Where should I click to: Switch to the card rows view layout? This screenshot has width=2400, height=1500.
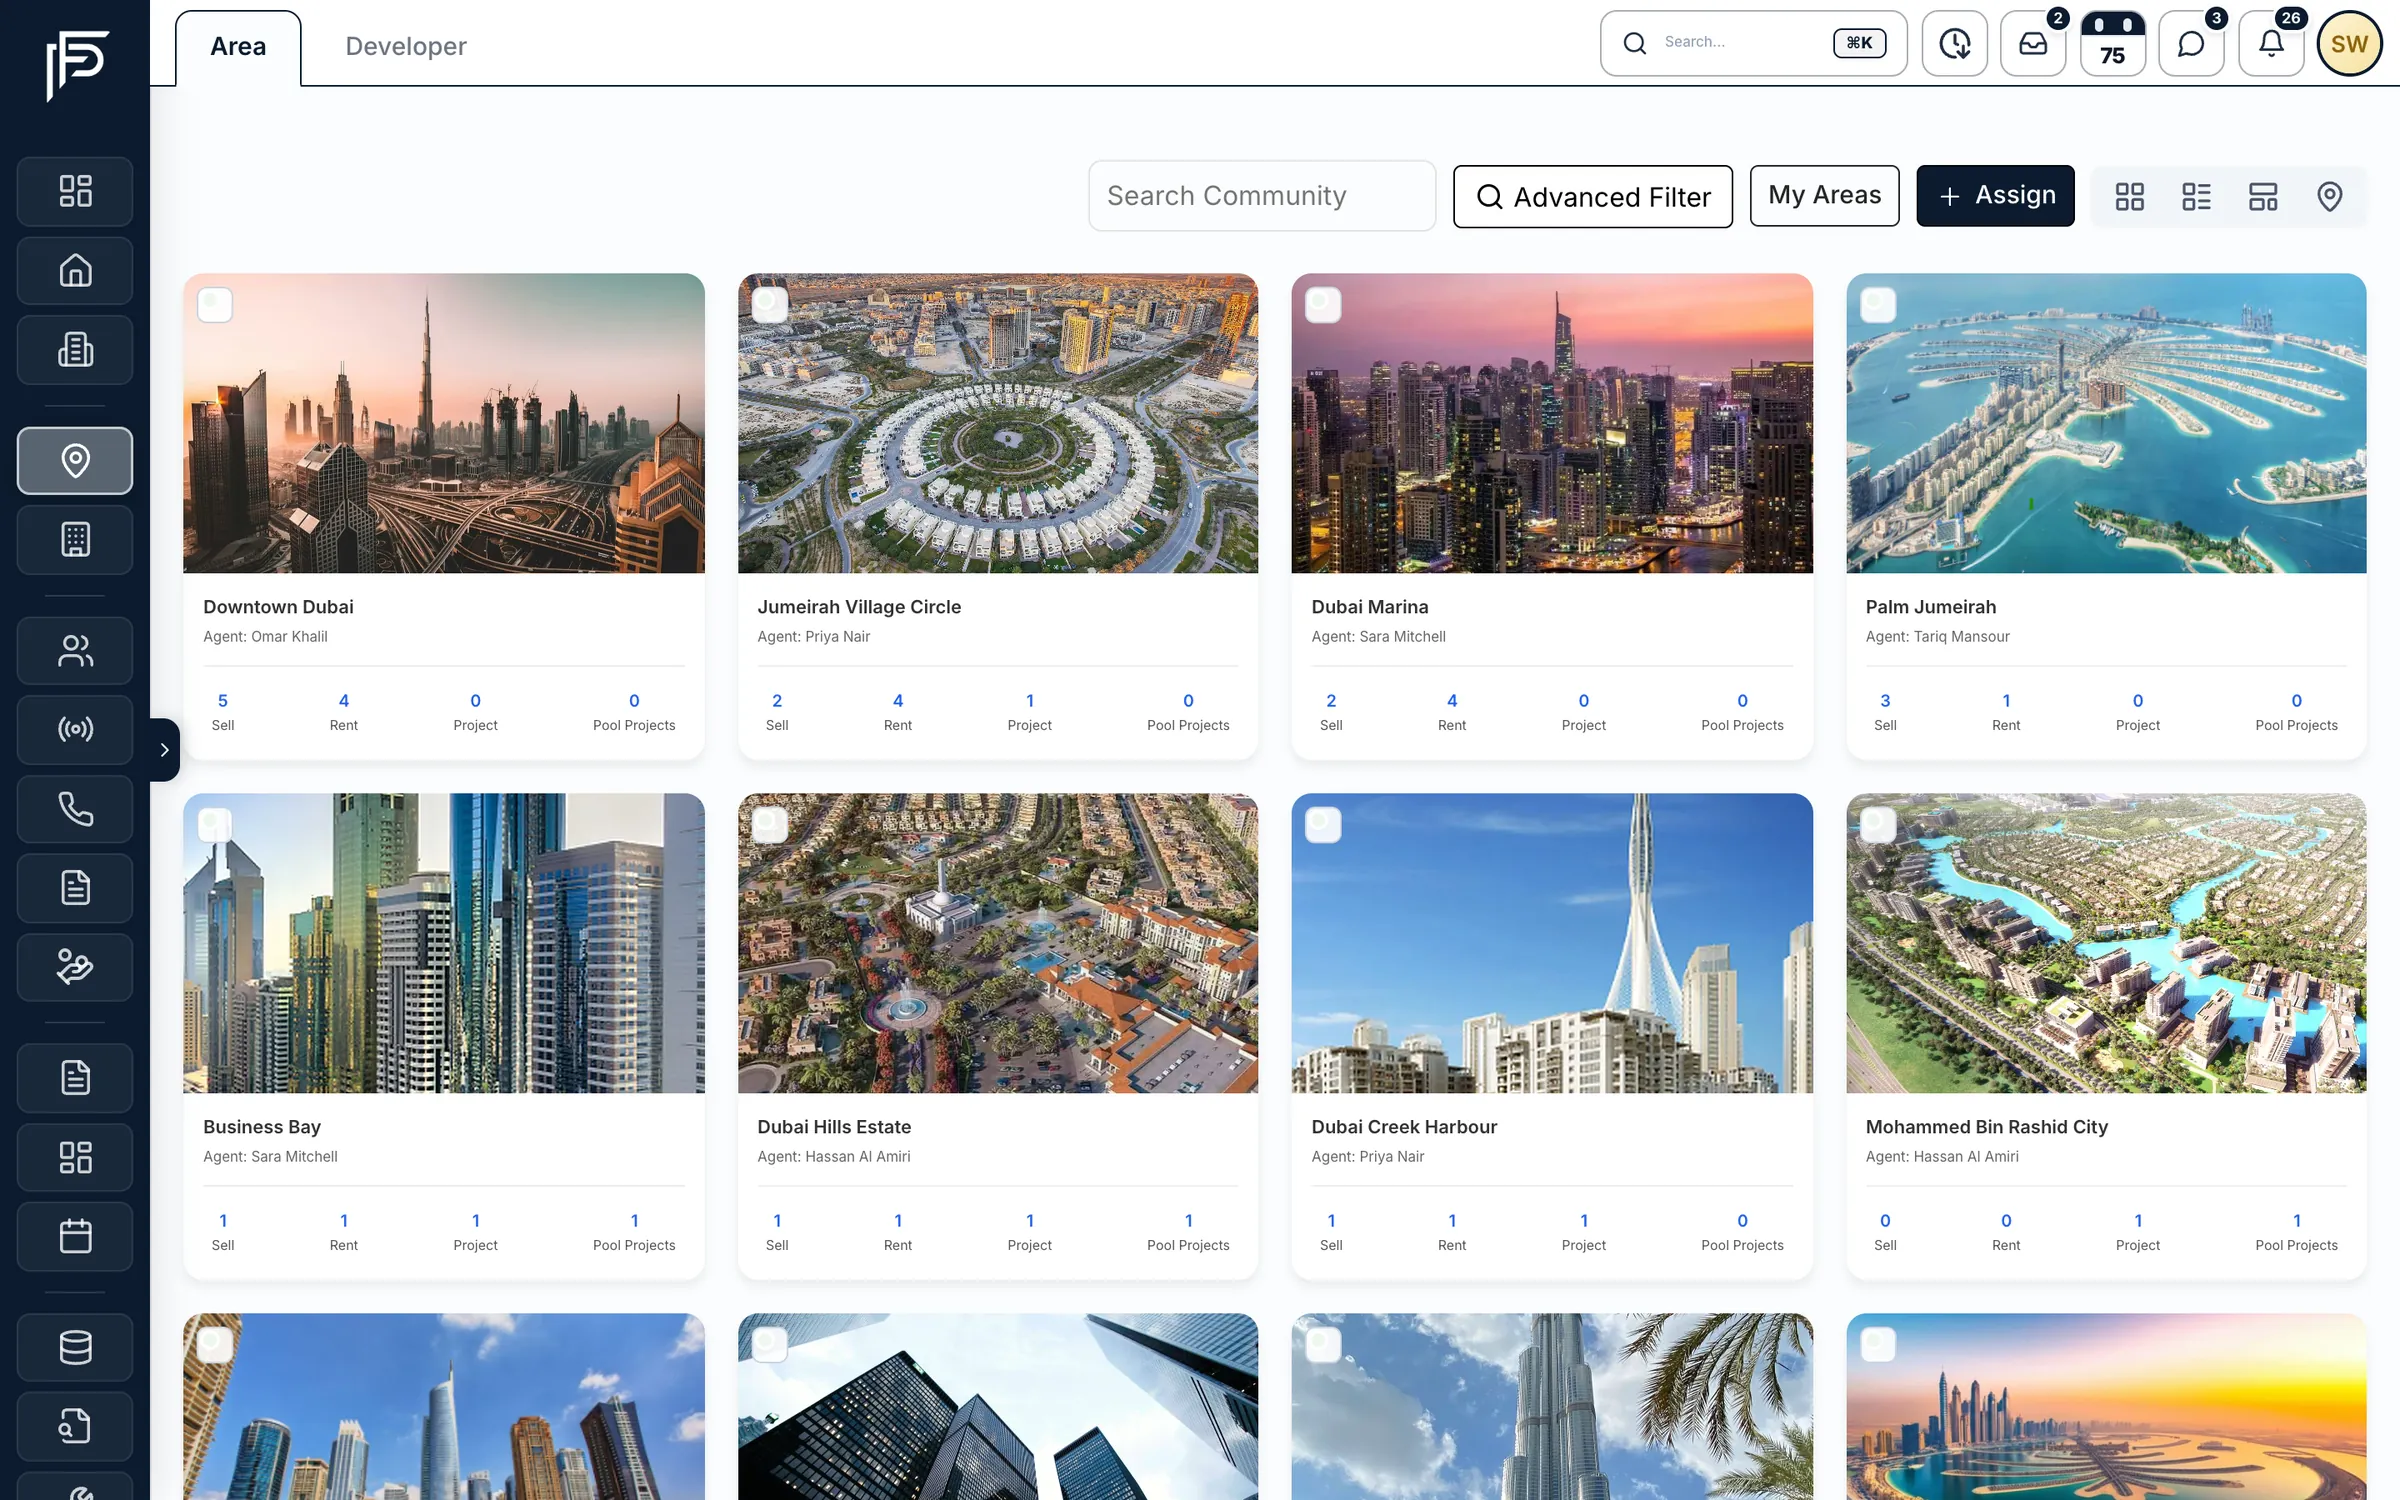click(x=2263, y=196)
